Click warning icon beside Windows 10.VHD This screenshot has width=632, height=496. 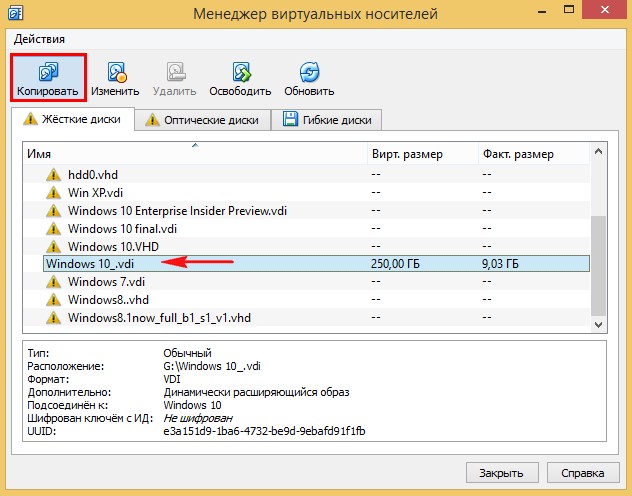click(53, 246)
